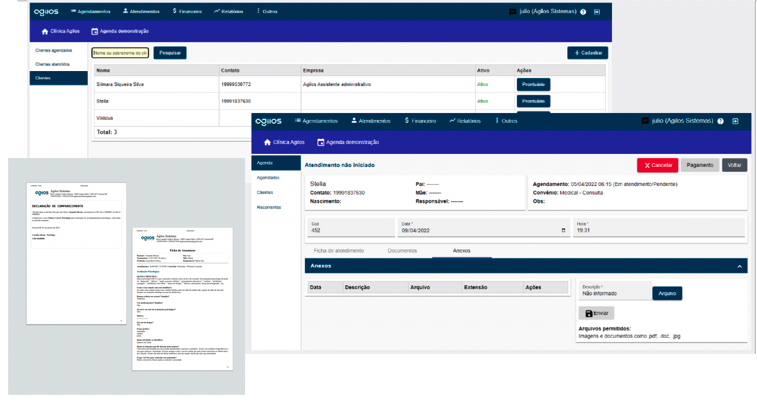Click the client name search field

[x=121, y=52]
